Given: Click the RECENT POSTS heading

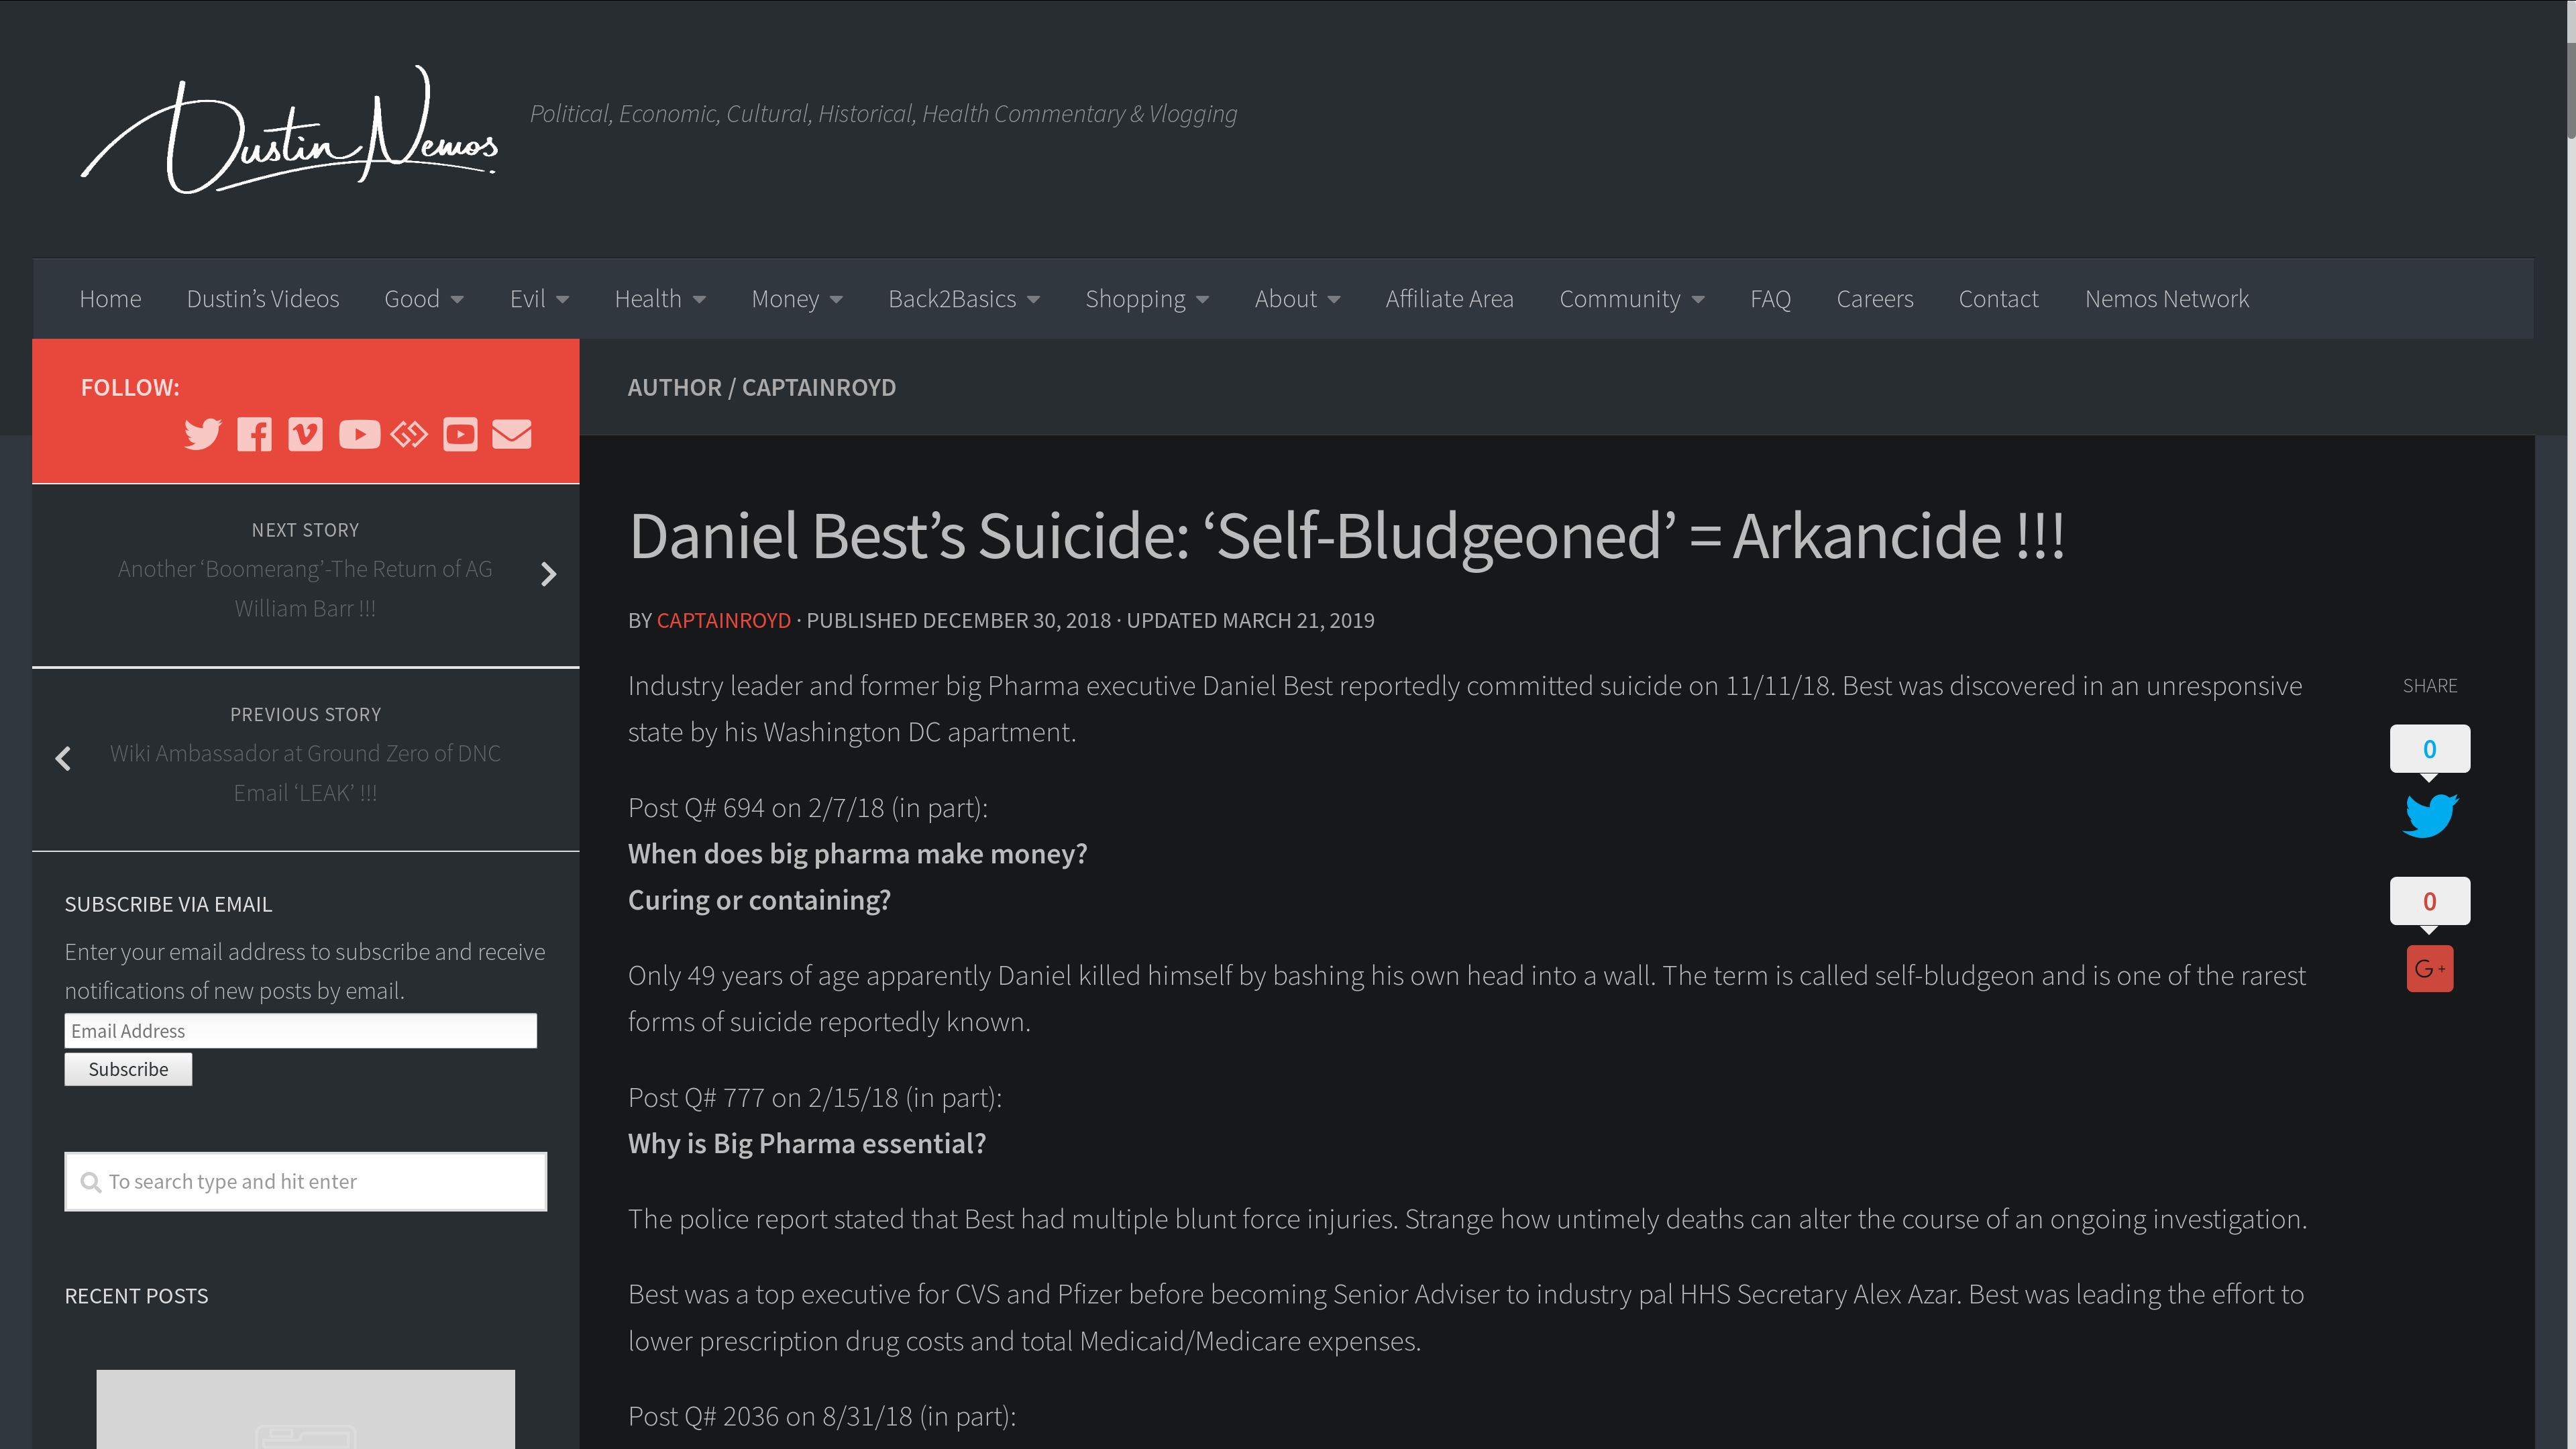Looking at the screenshot, I should click(136, 1296).
